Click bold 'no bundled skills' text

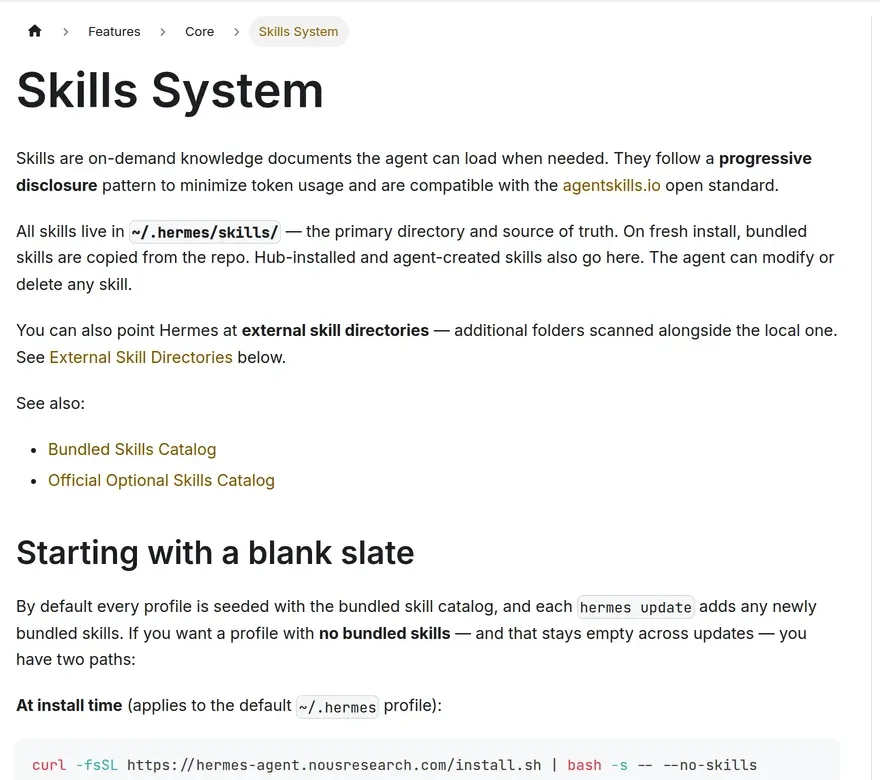tap(384, 633)
